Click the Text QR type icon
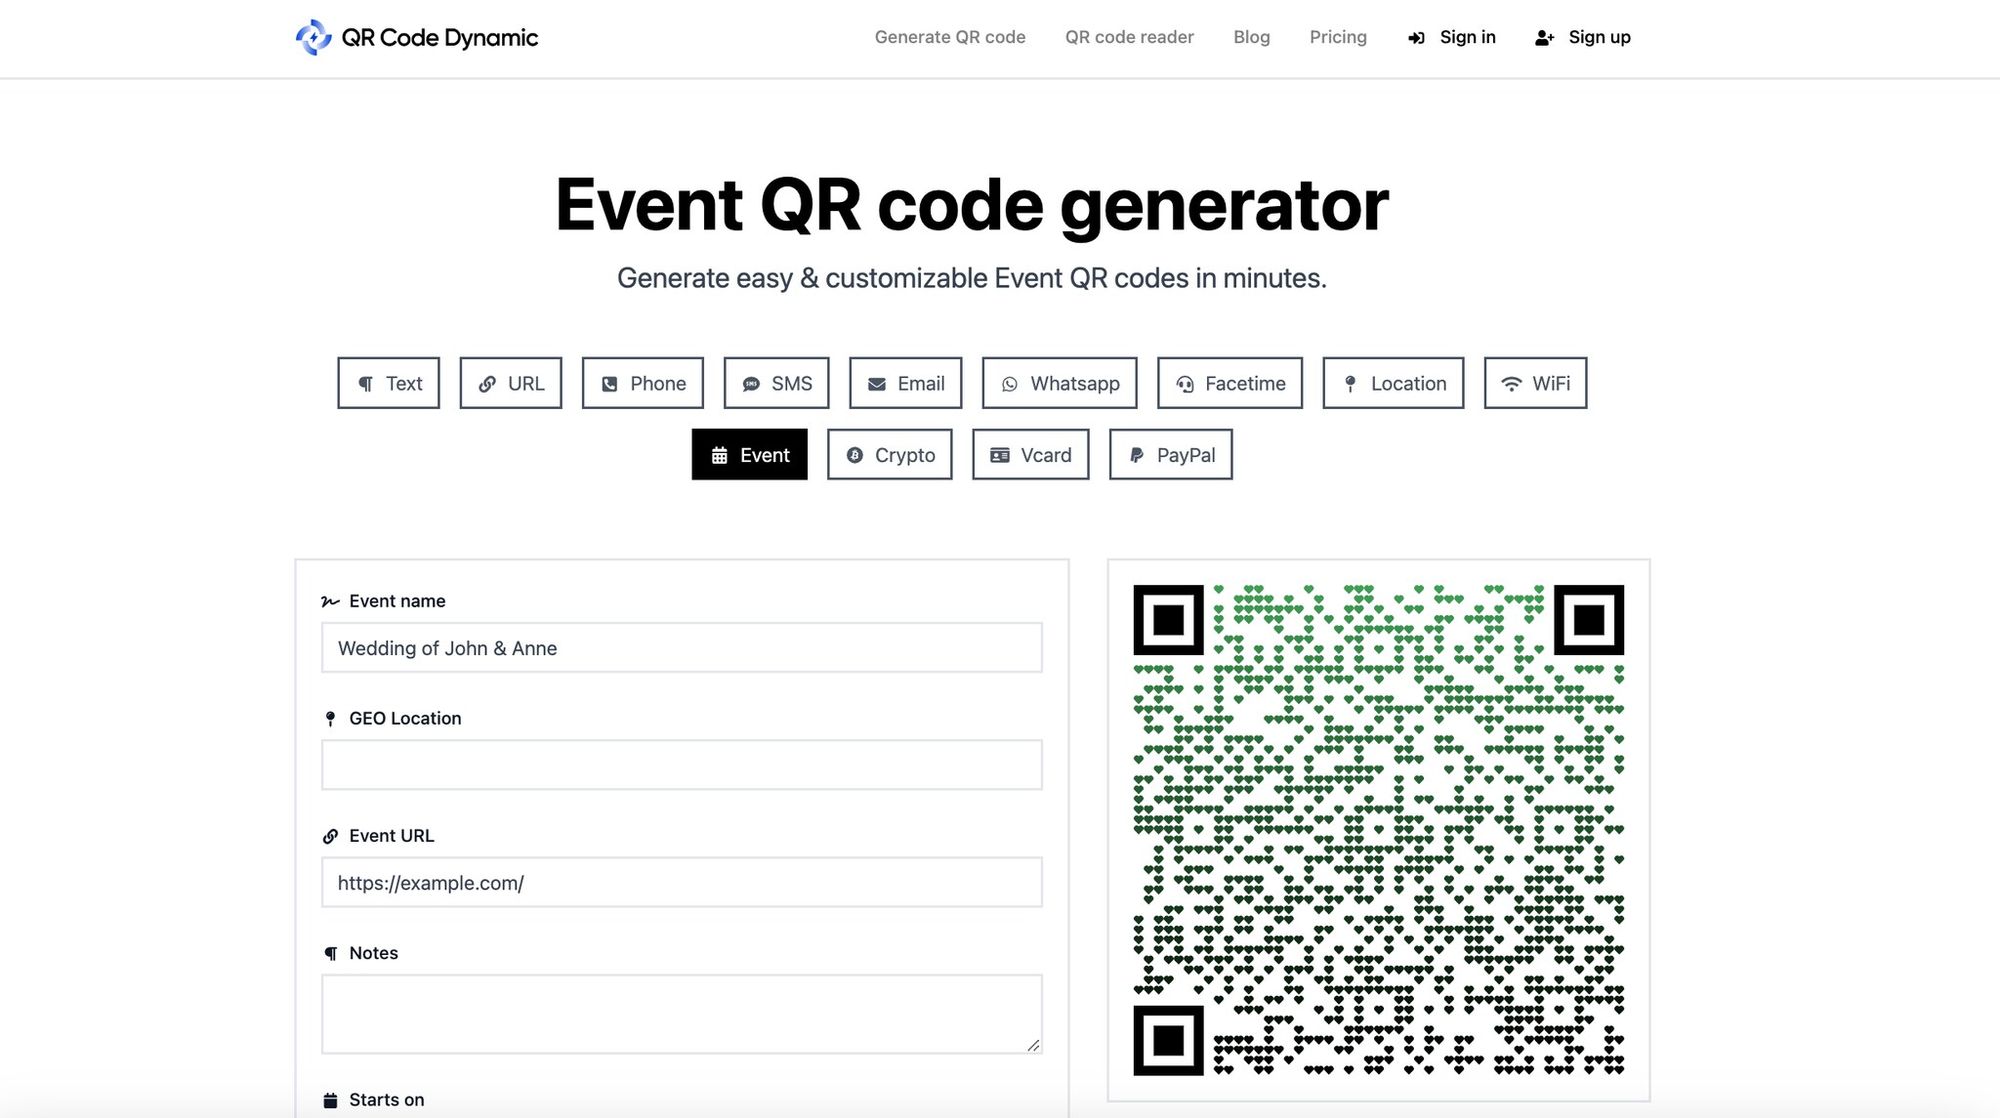 (387, 382)
